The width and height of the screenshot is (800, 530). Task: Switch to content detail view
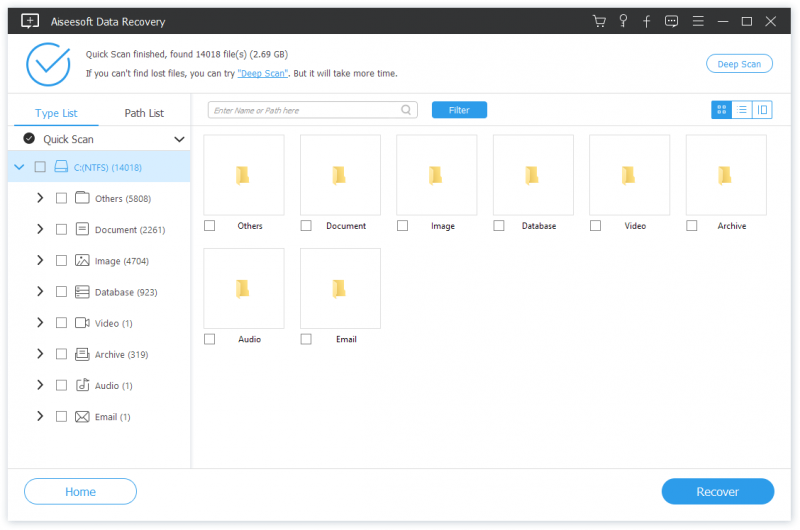pyautogui.click(x=762, y=110)
